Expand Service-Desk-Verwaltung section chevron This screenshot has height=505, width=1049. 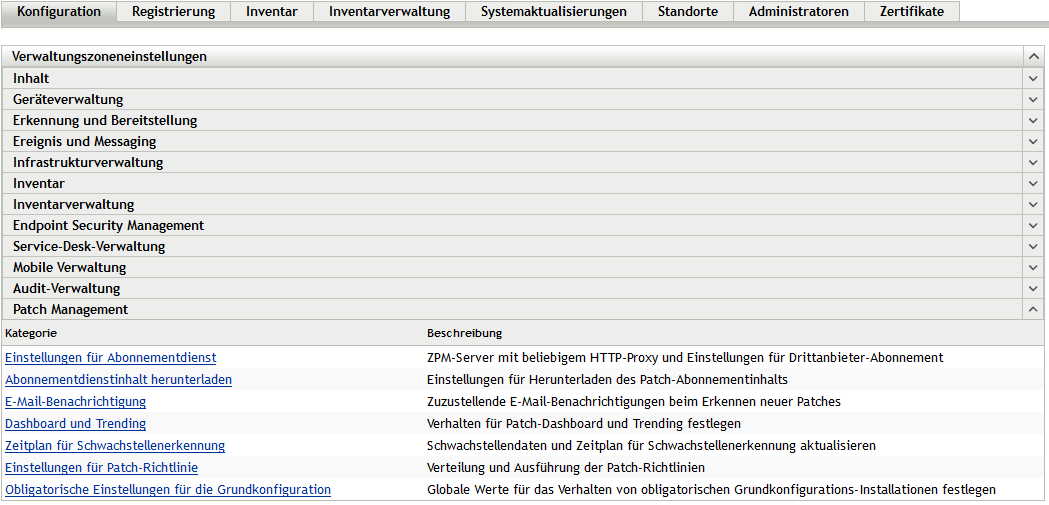pos(1033,246)
